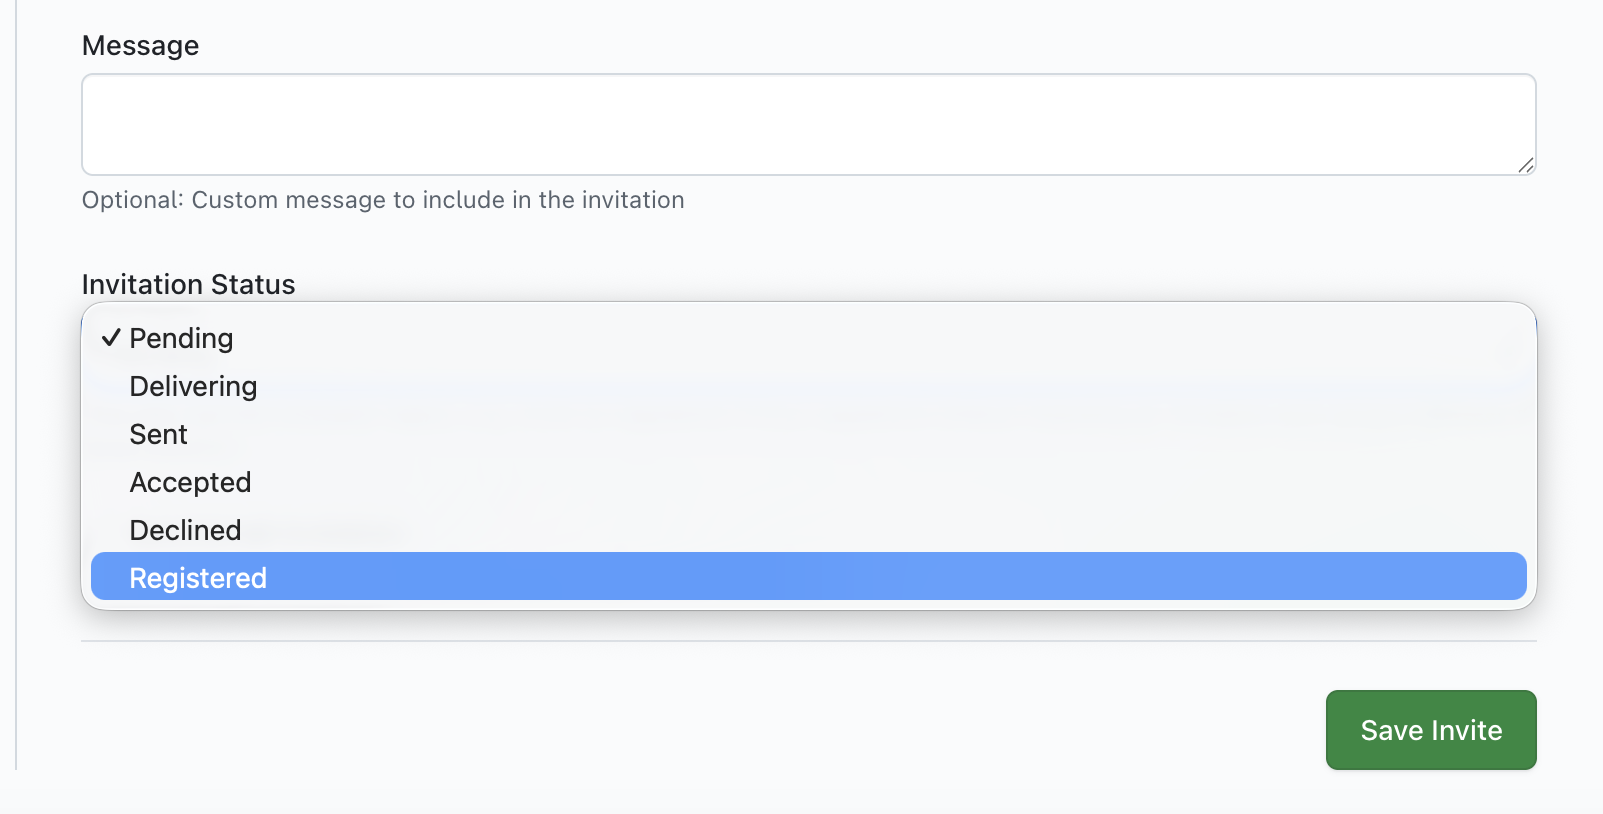The width and height of the screenshot is (1603, 814).
Task: Click the word Registered in the highlighted row
Action: [x=198, y=578]
